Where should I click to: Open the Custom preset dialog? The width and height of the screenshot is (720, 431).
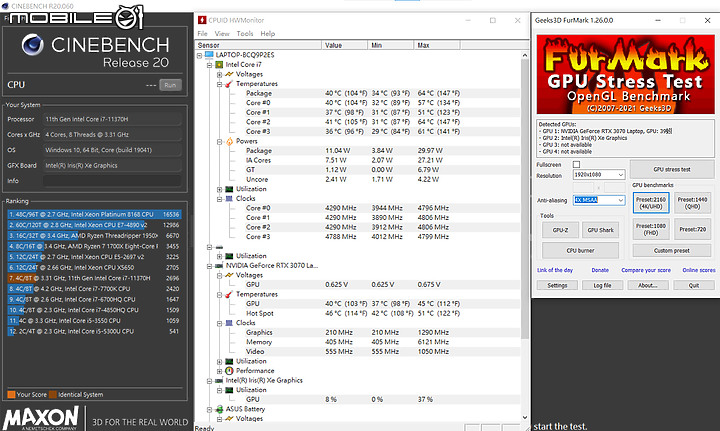click(x=672, y=251)
